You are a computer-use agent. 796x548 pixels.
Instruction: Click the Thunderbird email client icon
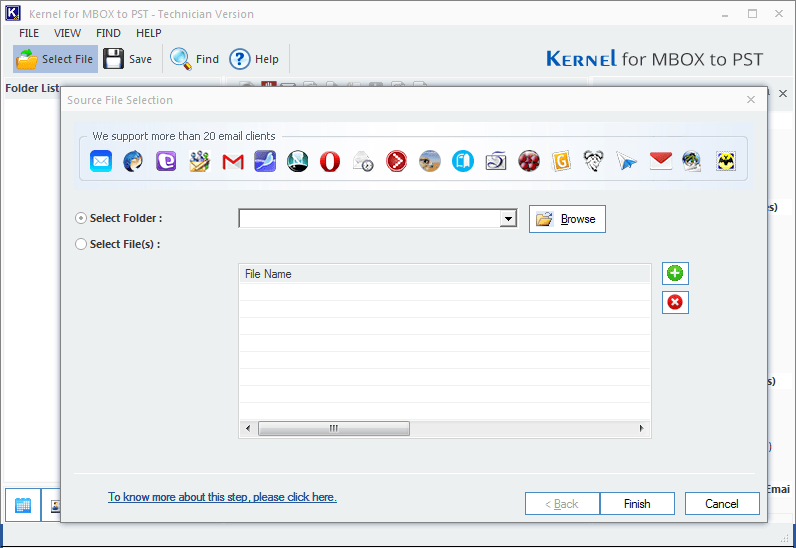pos(133,162)
